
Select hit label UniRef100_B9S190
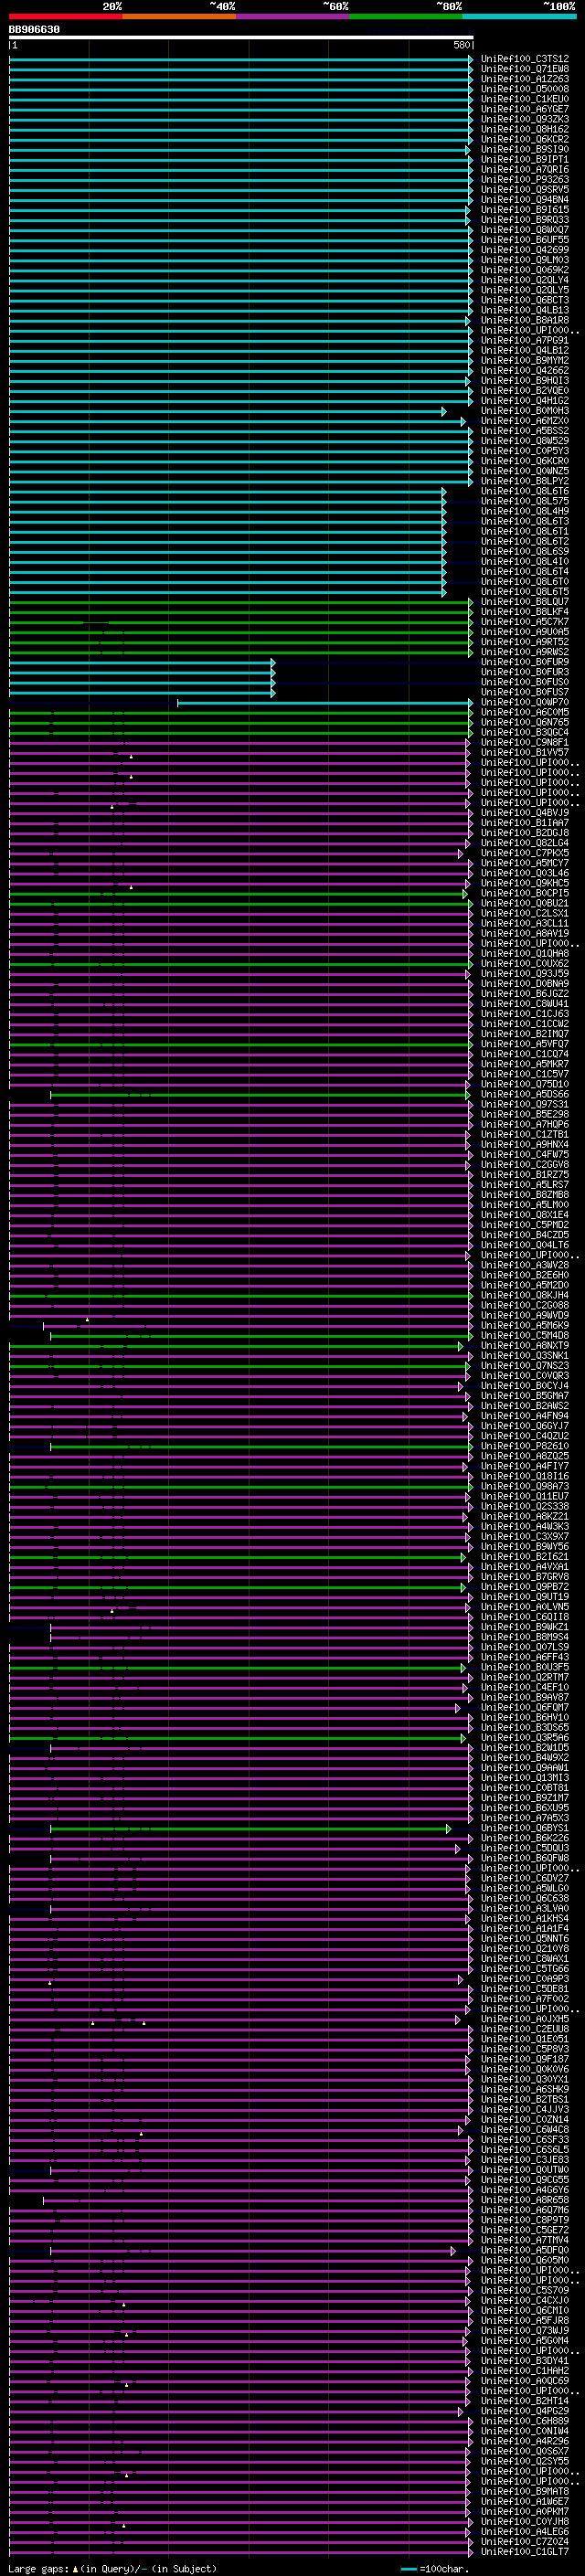525,149
